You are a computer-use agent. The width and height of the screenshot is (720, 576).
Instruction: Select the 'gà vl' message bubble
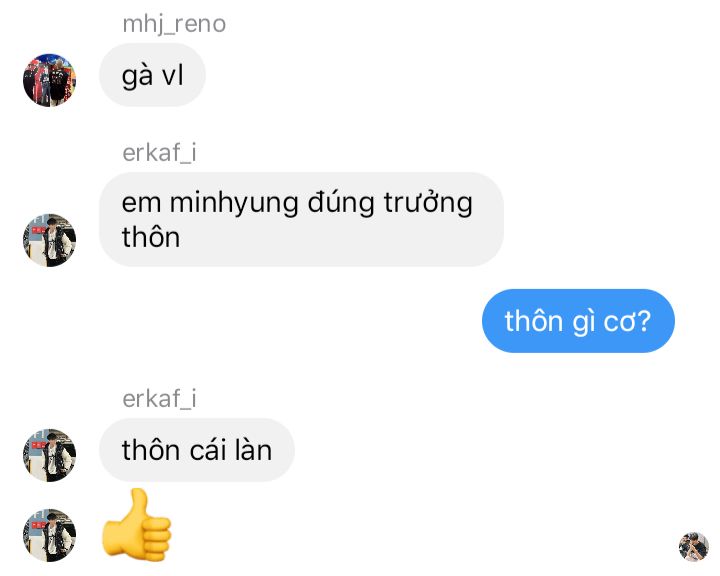(x=152, y=75)
